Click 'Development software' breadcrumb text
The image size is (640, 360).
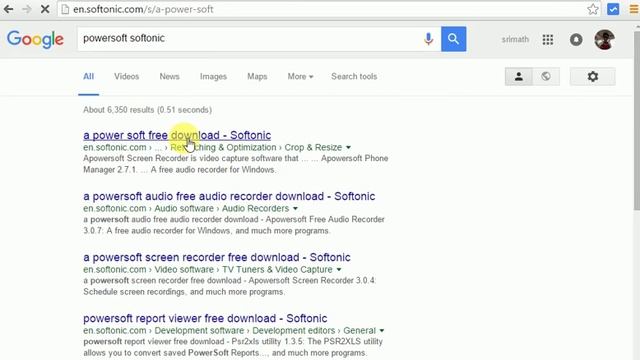199,330
